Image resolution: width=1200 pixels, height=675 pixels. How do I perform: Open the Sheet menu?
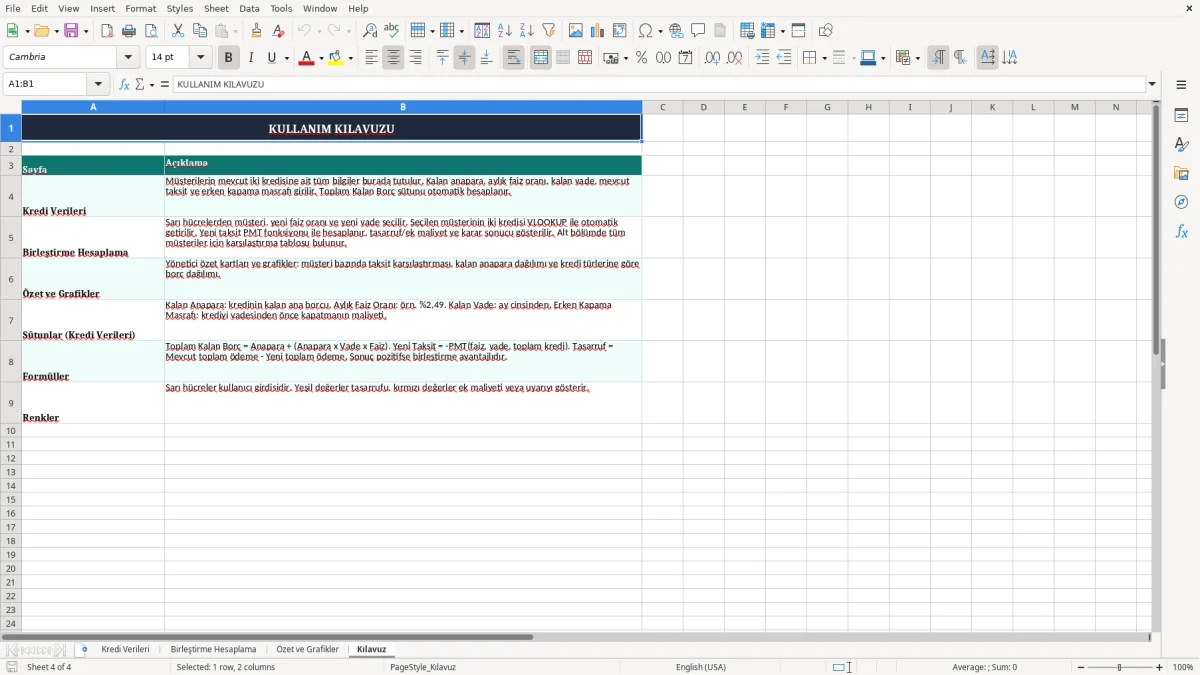tap(216, 8)
